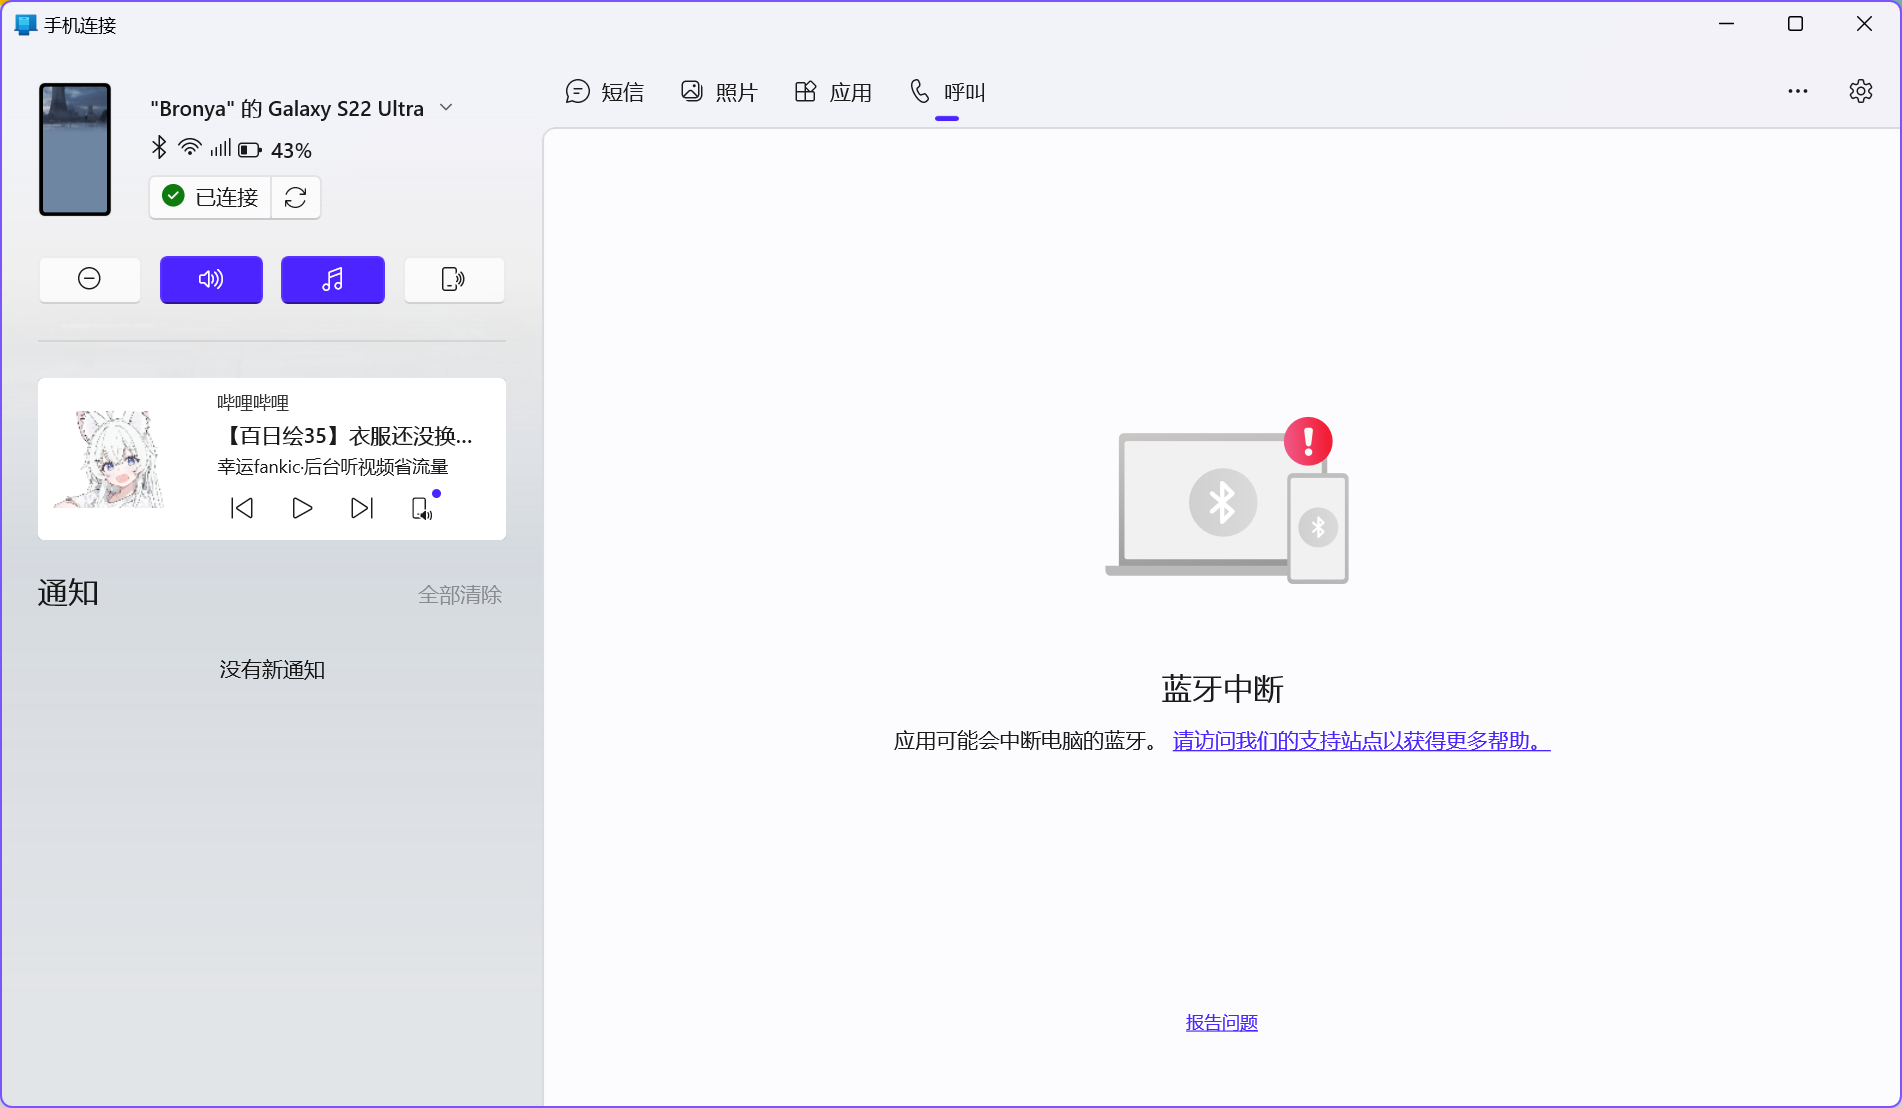The image size is (1902, 1108).
Task: Refresh the phone connection
Action: pos(296,197)
